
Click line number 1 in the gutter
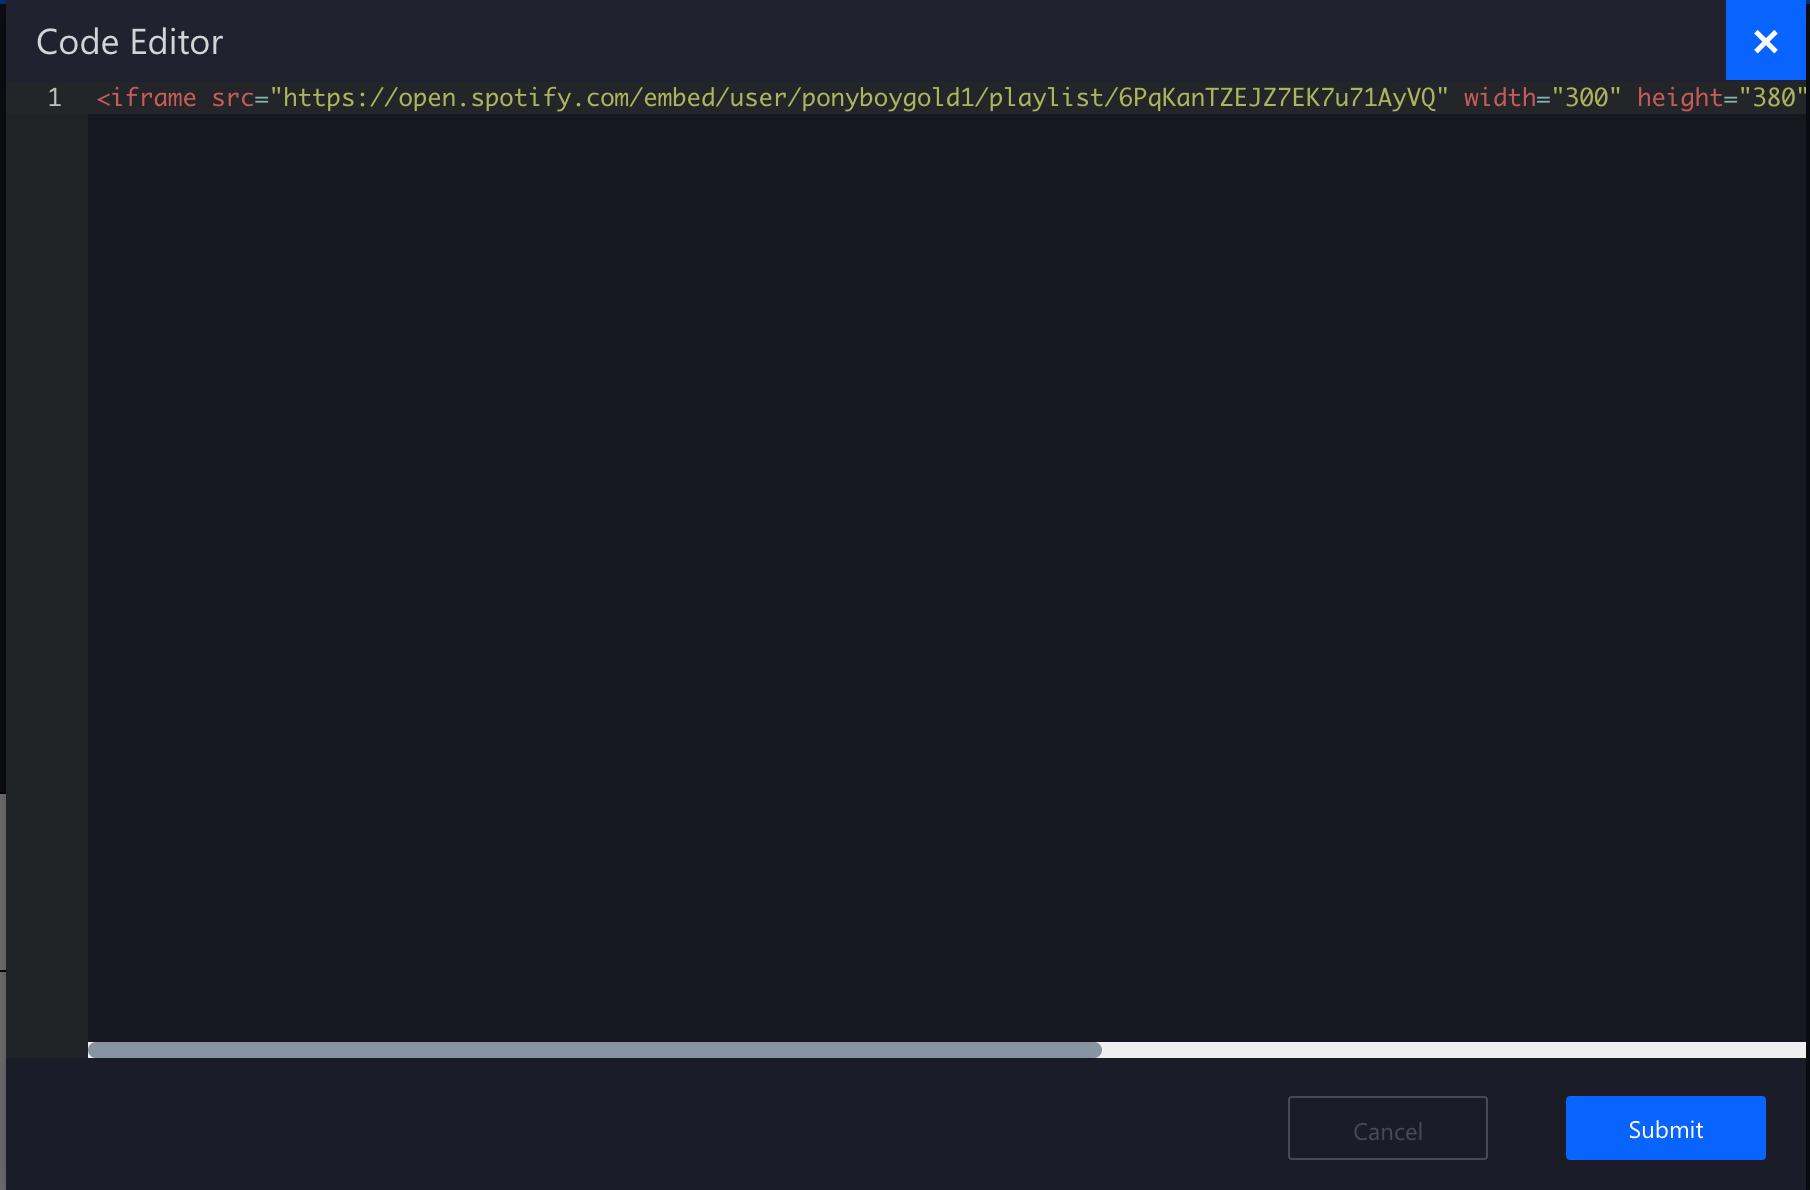54,98
